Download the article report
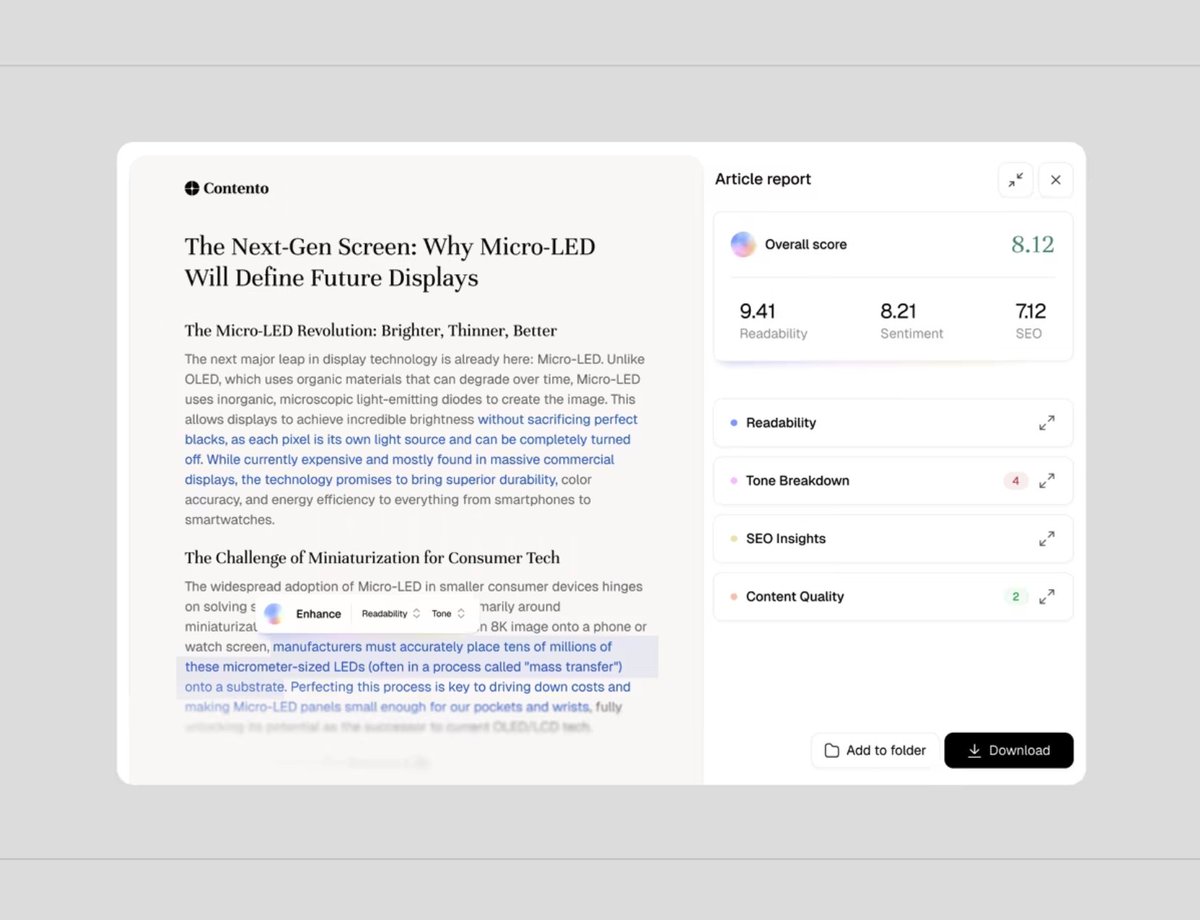Screen dimensions: 1200x920 click(1009, 750)
